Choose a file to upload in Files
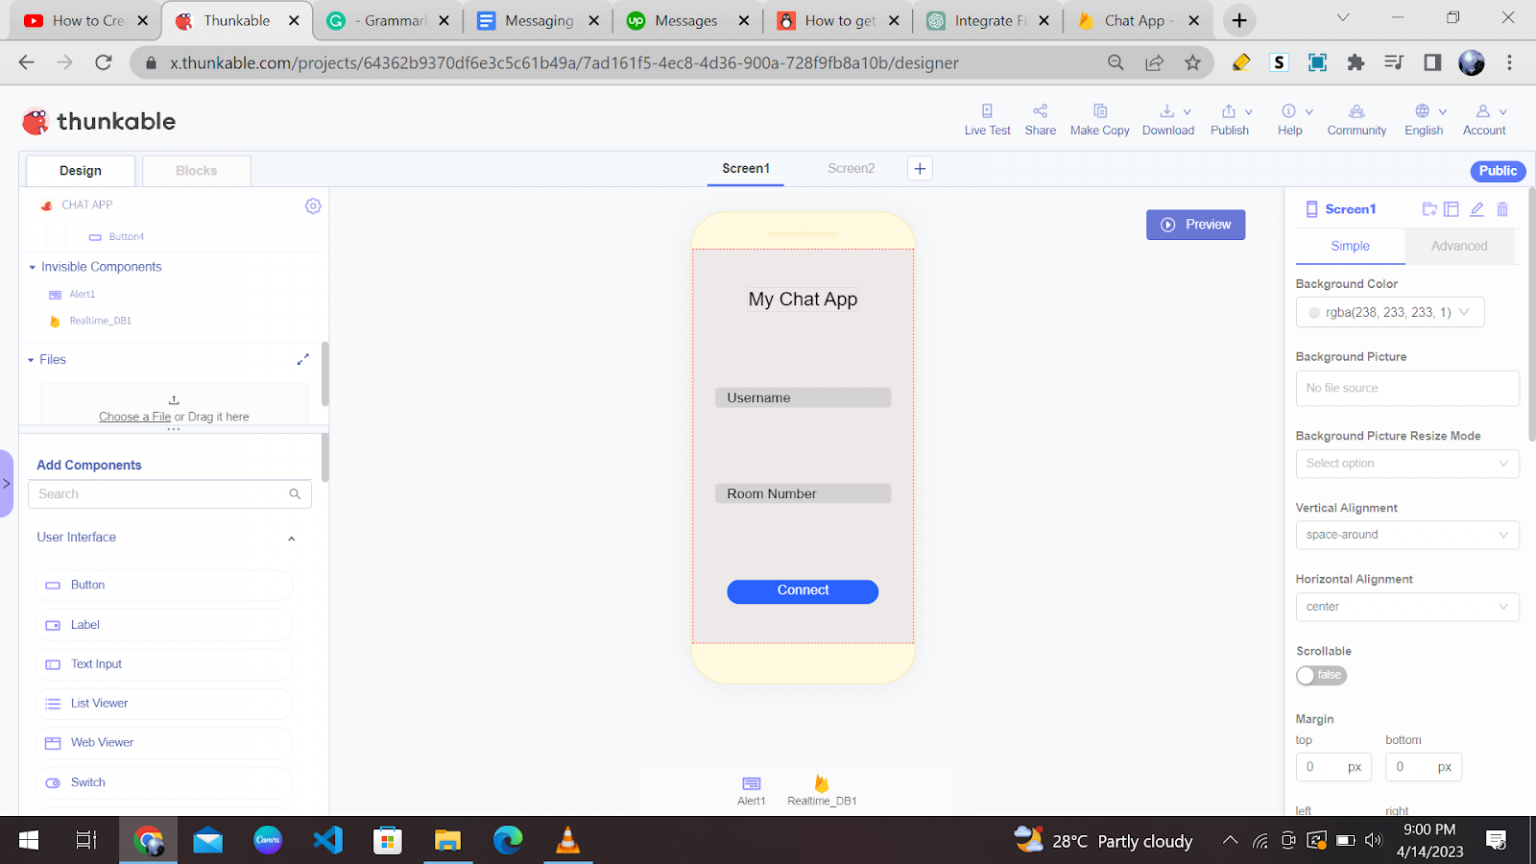This screenshot has height=864, width=1536. point(135,416)
